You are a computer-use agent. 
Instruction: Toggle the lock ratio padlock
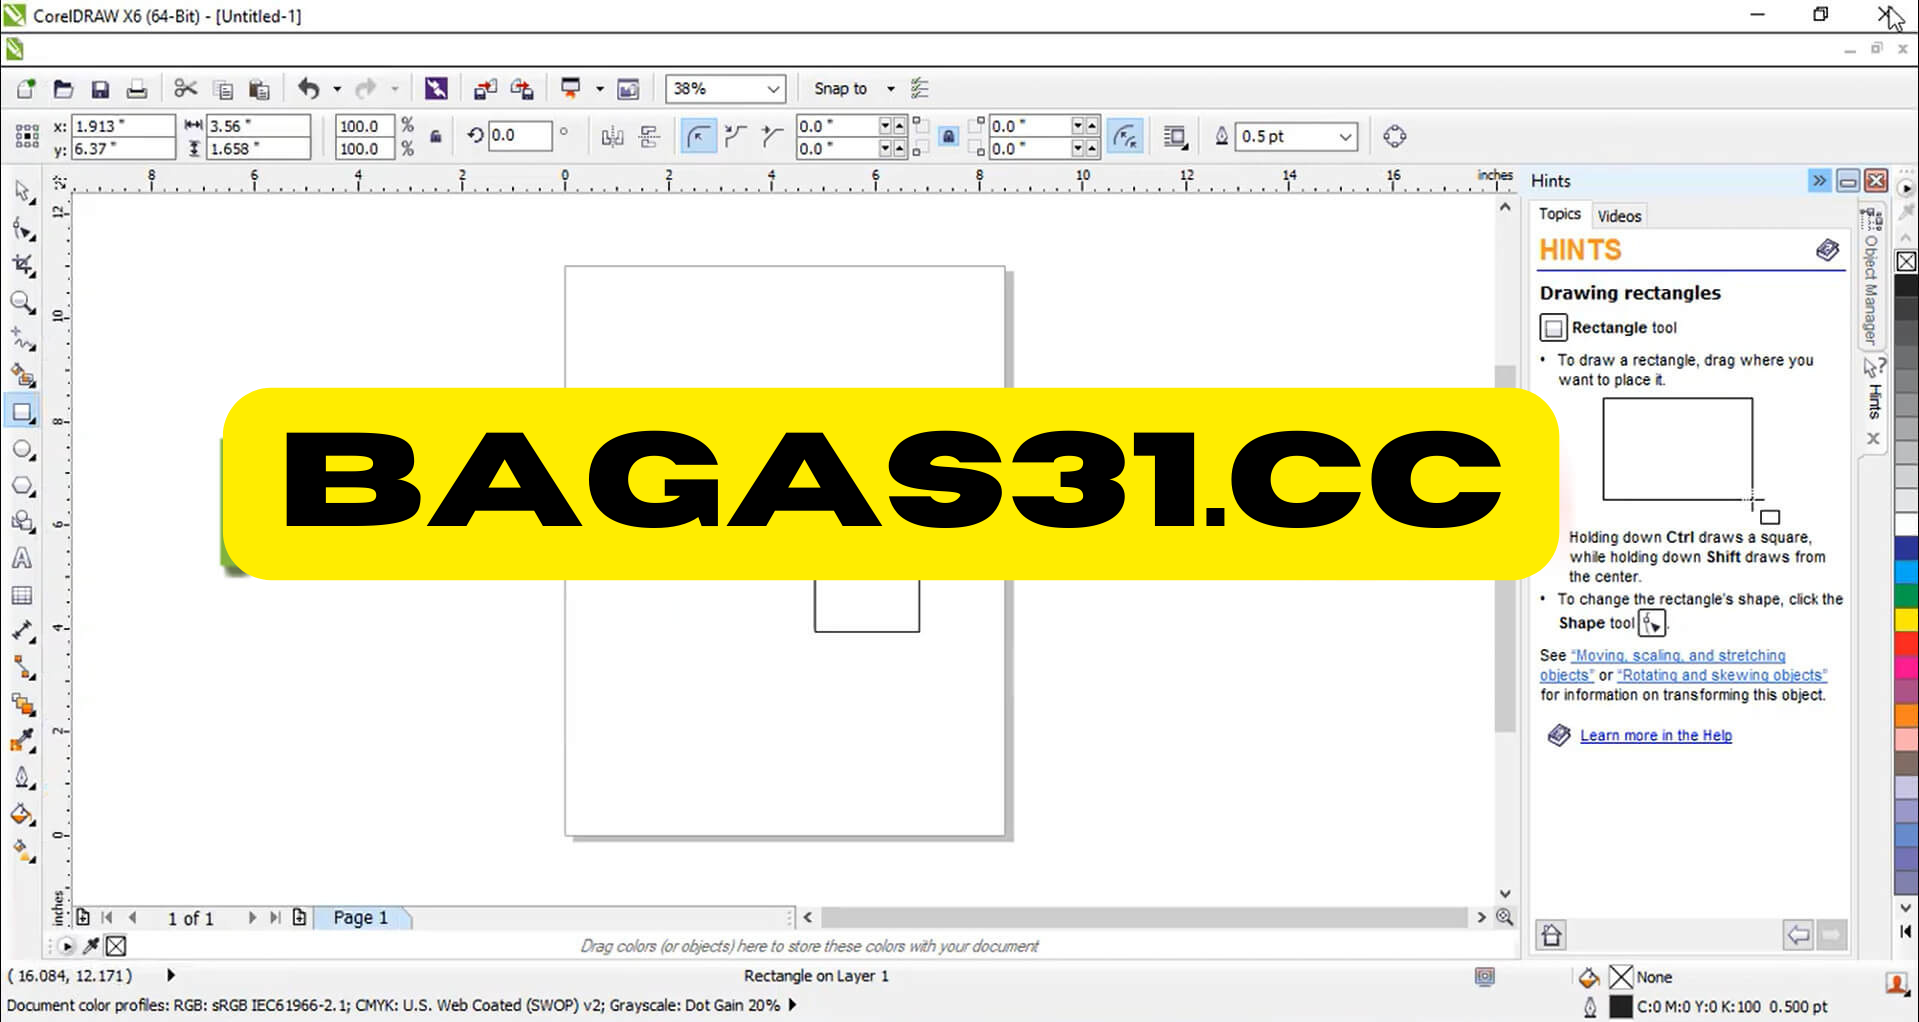[x=436, y=136]
